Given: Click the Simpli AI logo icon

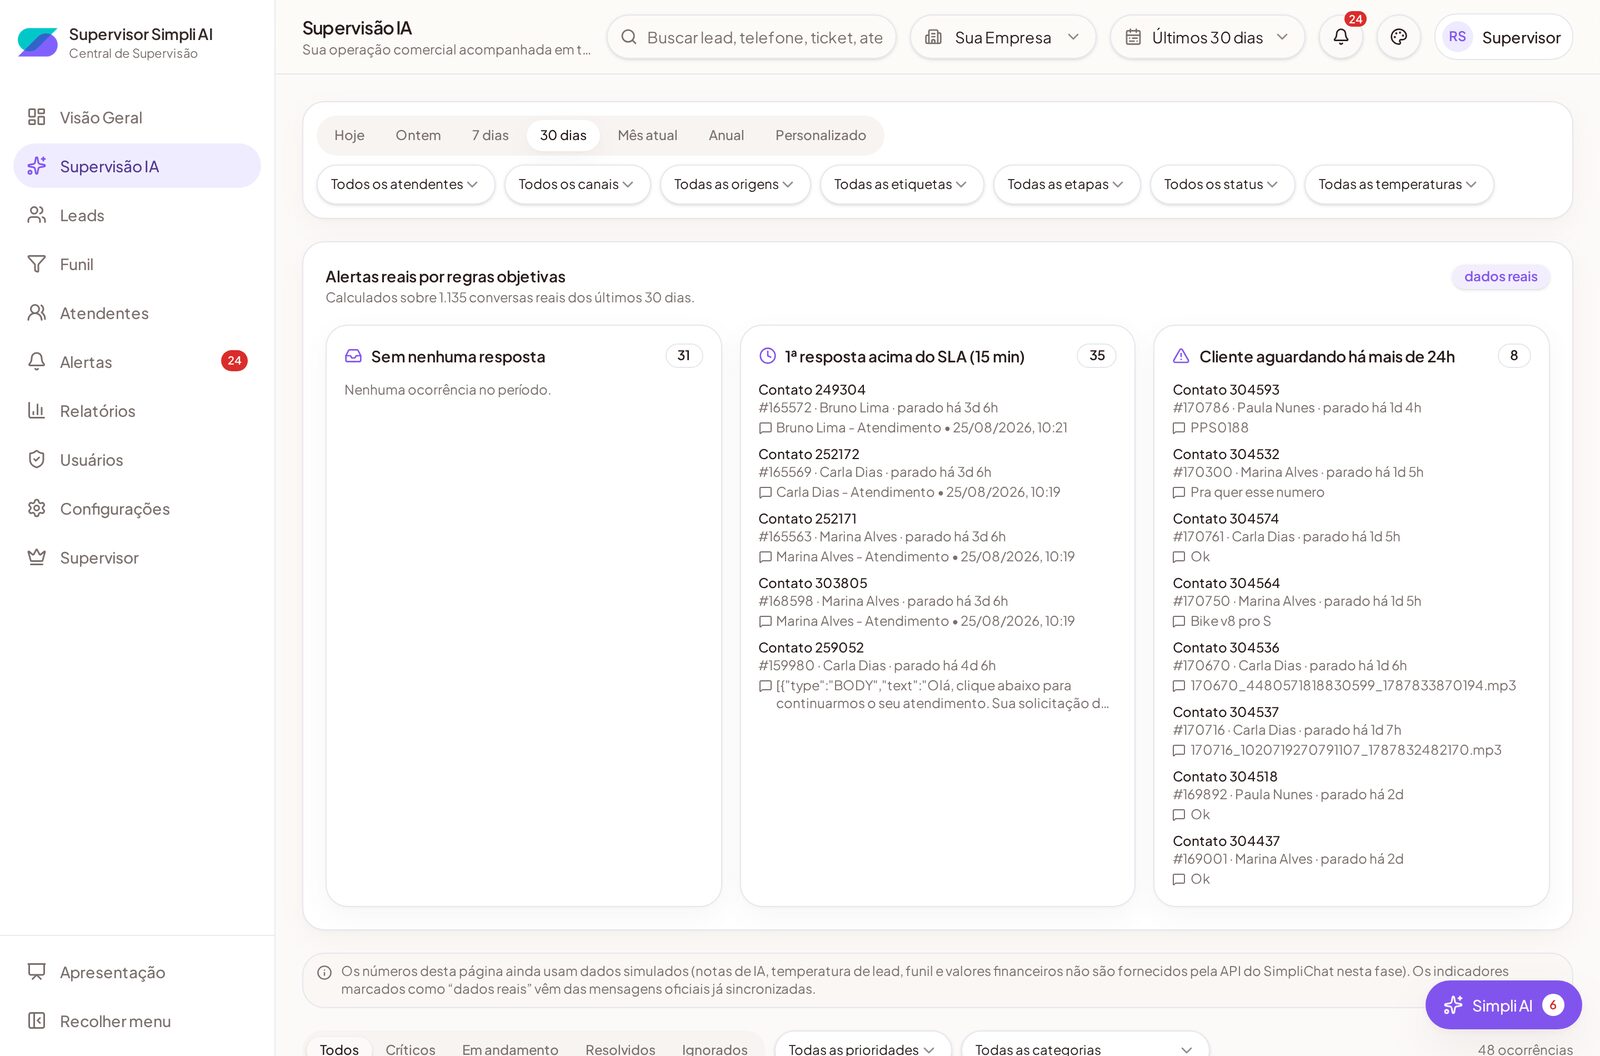Looking at the screenshot, I should click(x=38, y=42).
